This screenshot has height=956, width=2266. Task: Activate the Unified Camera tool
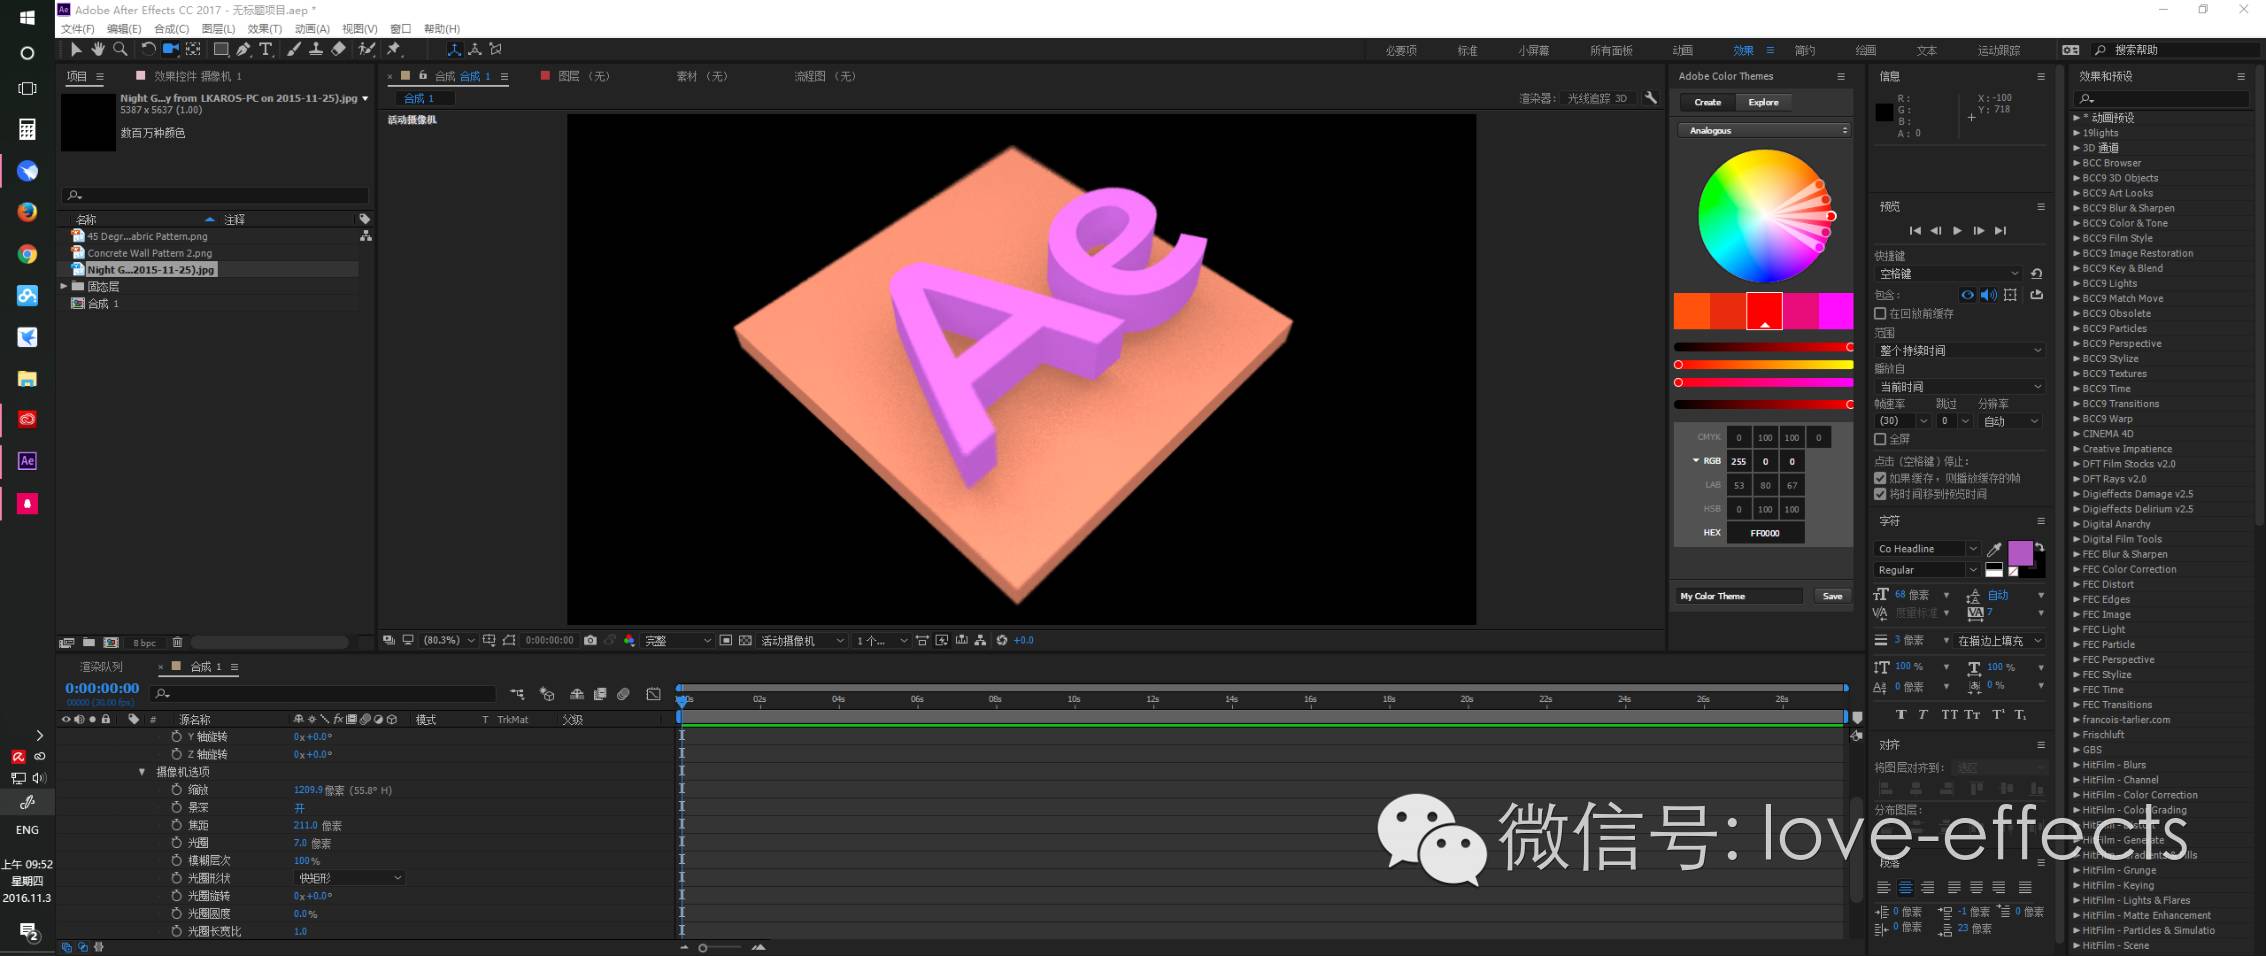coord(170,49)
